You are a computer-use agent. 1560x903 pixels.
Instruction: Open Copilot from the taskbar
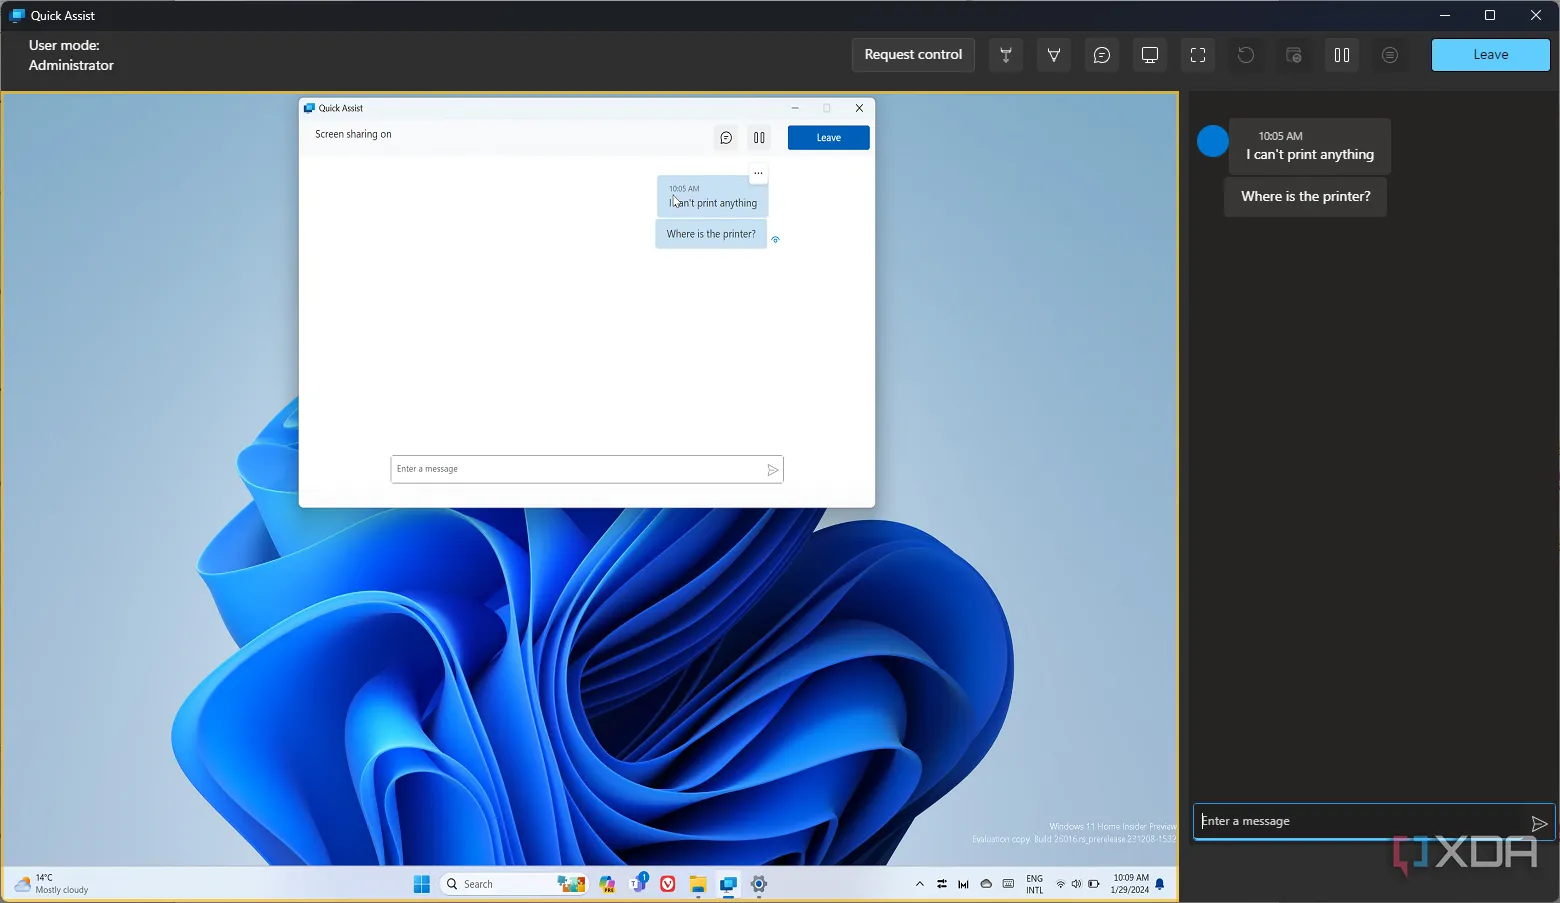pos(607,884)
